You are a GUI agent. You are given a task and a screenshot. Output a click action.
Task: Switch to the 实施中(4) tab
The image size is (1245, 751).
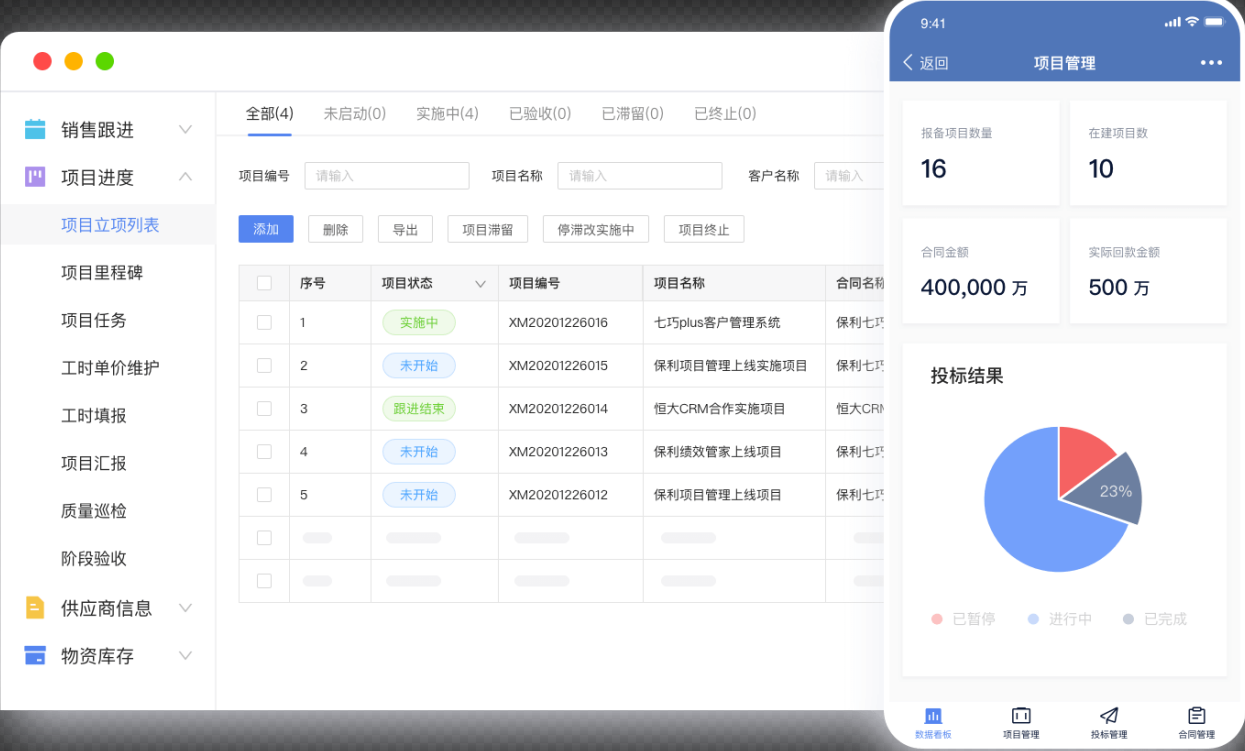[x=447, y=113]
